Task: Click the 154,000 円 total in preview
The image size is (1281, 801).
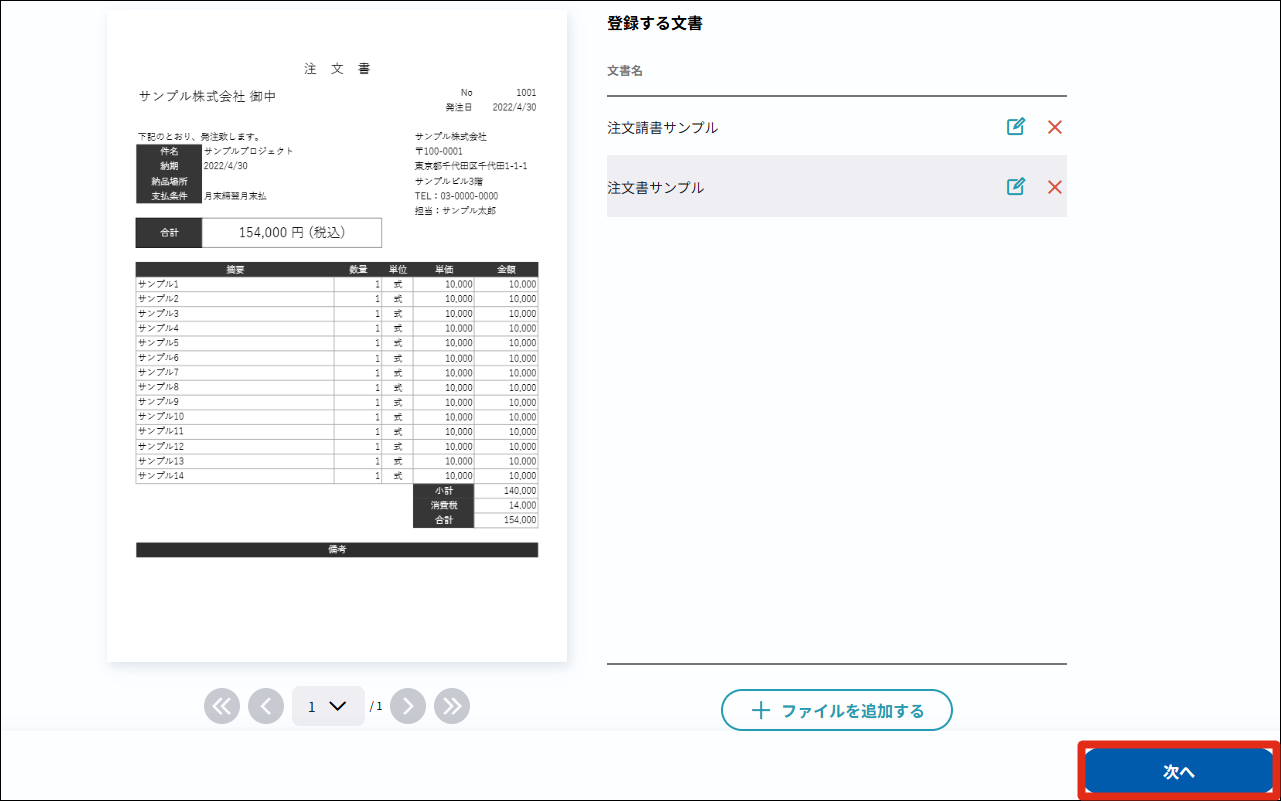Action: 291,233
